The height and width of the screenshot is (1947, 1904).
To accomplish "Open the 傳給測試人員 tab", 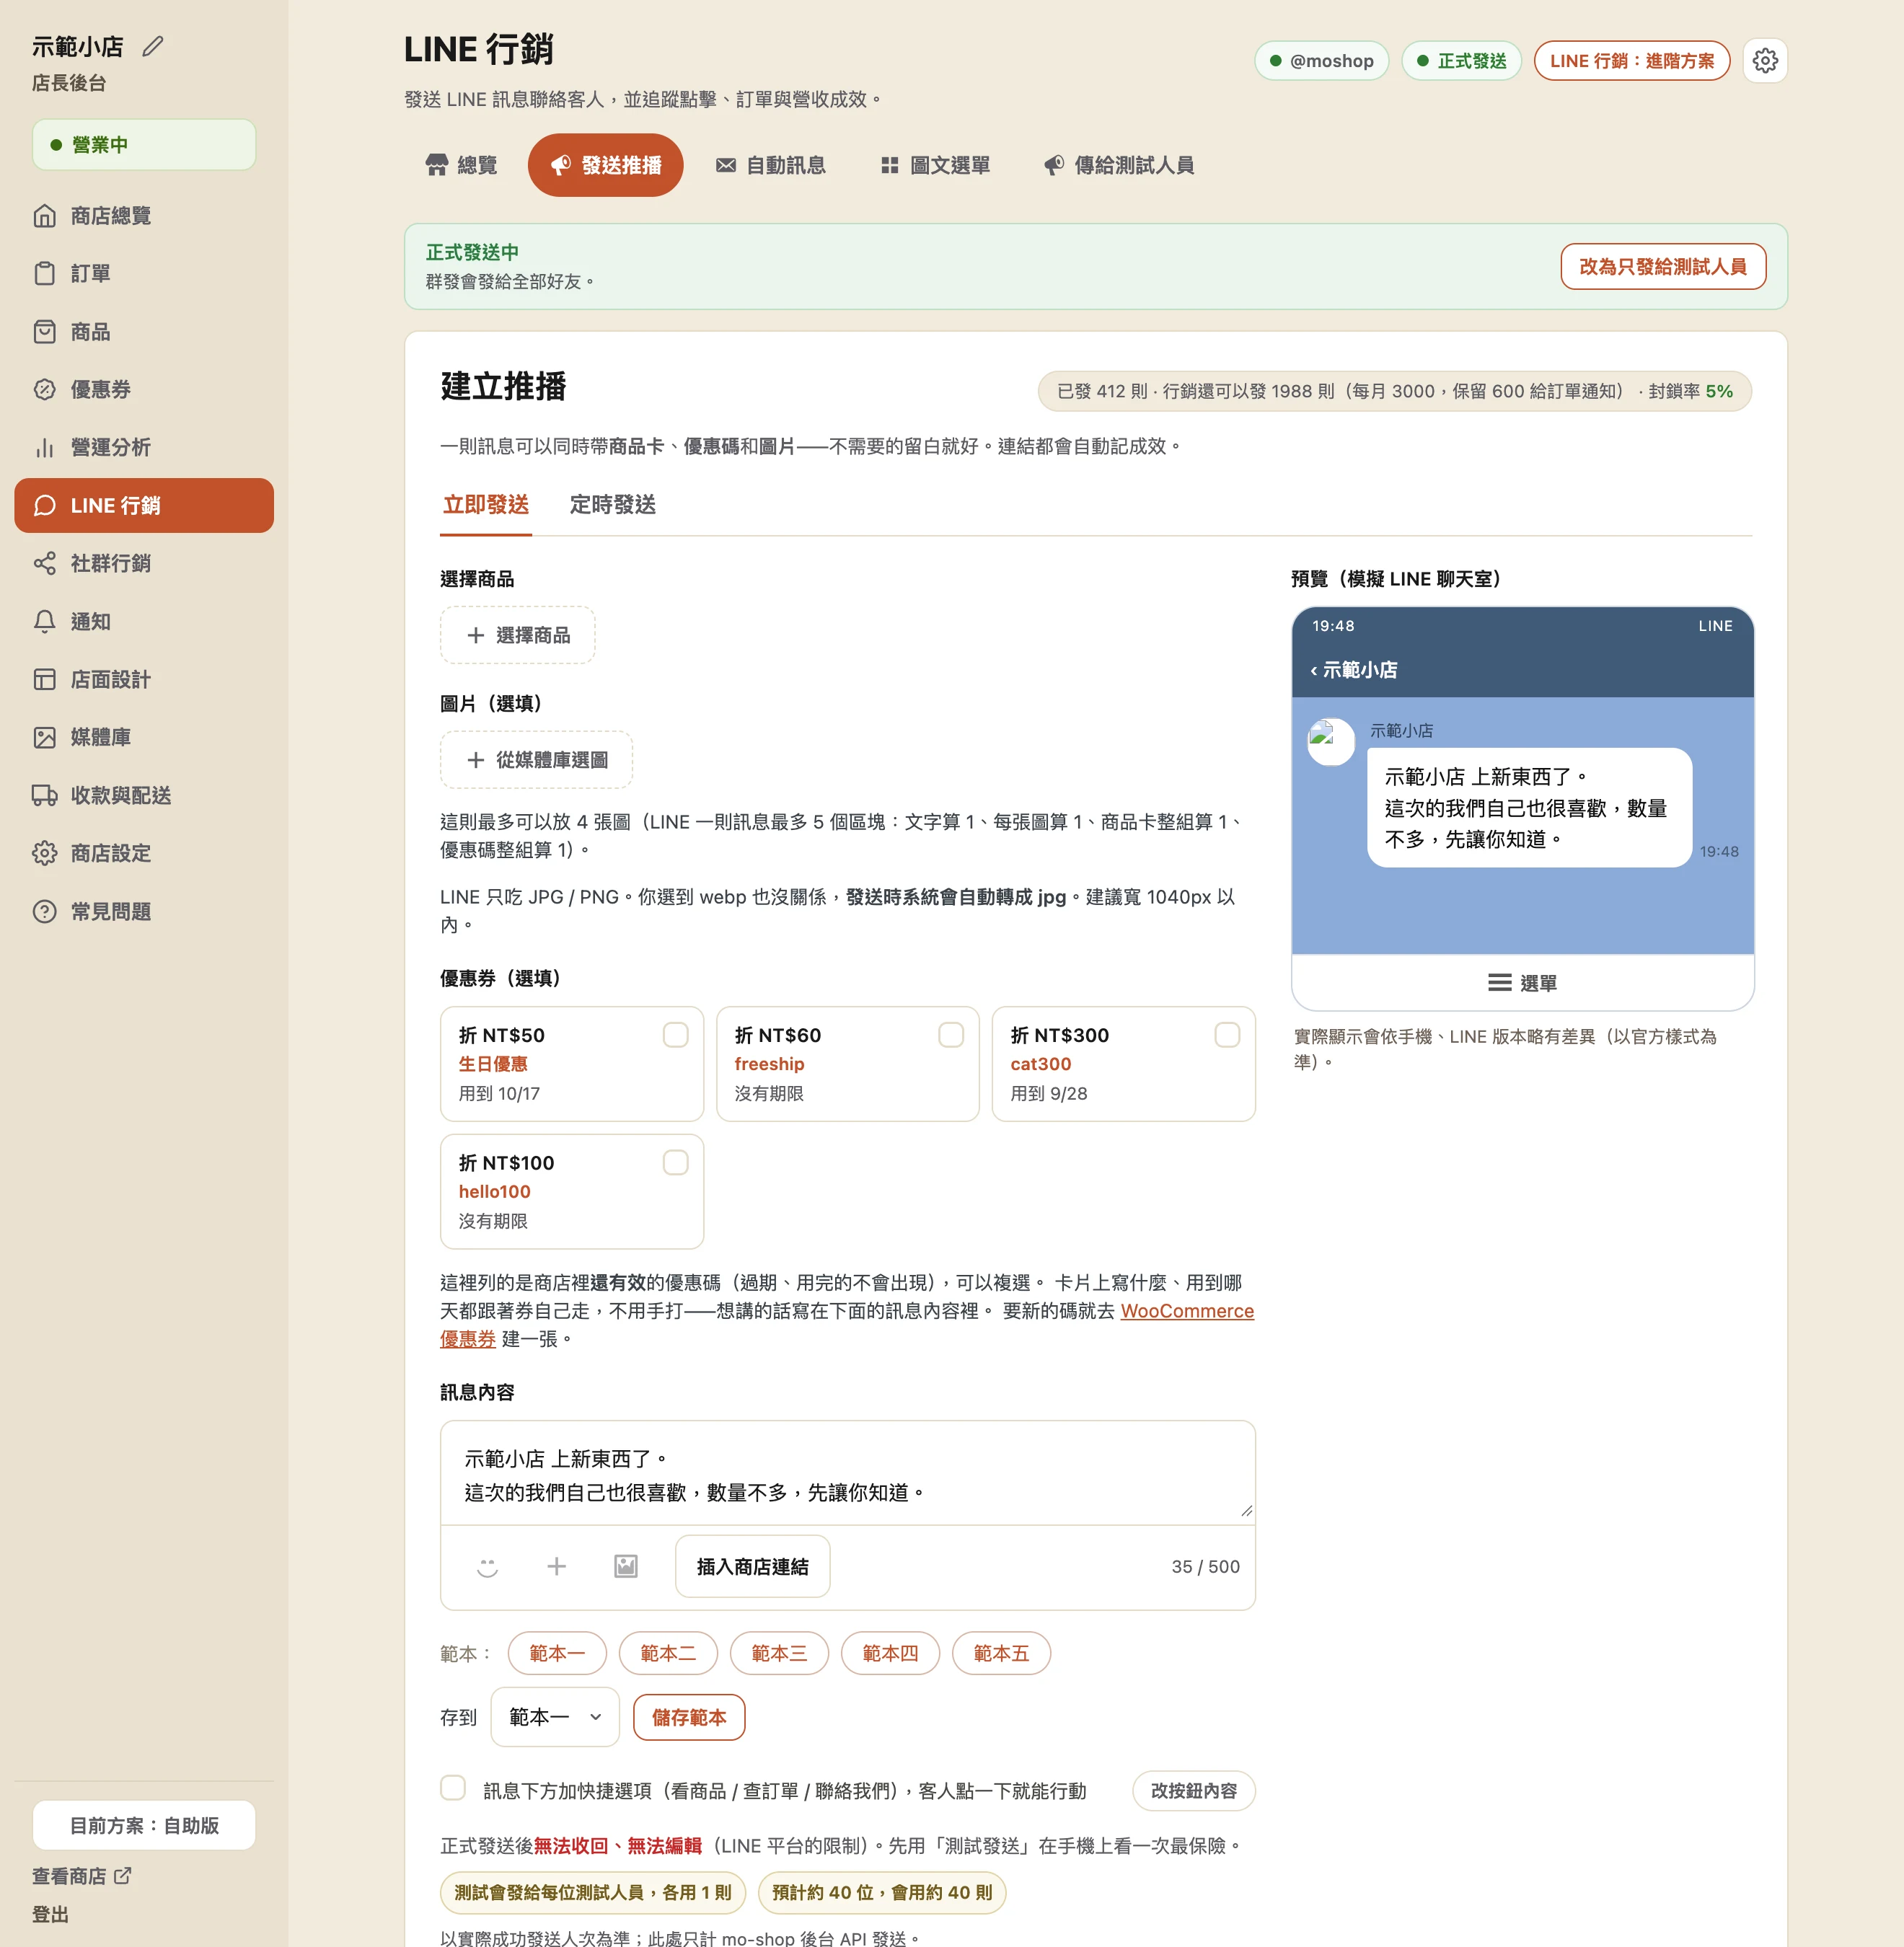I will pyautogui.click(x=1119, y=165).
